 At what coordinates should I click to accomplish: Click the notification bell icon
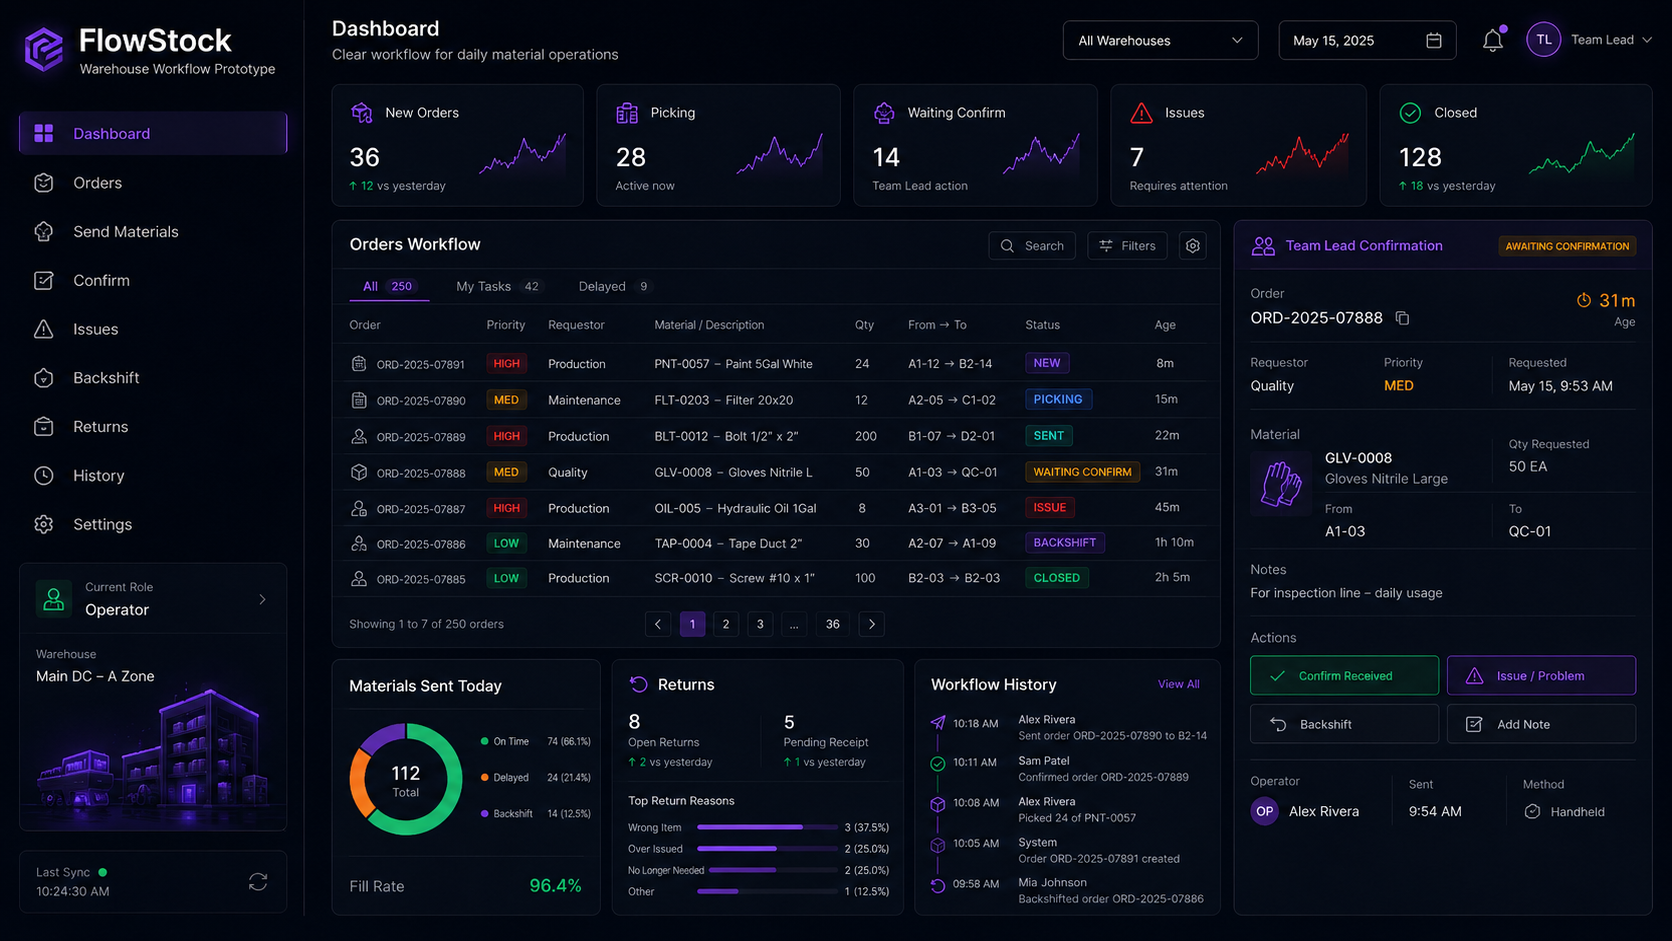pos(1493,40)
